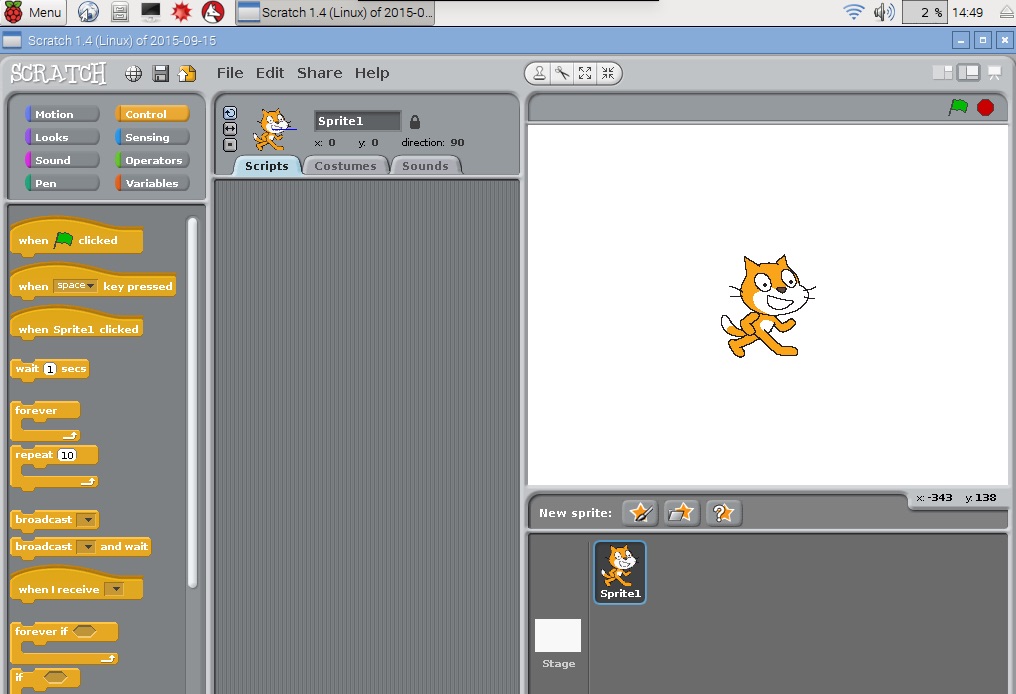
Task: Open key dropdown in key pressed block
Action: 75,286
